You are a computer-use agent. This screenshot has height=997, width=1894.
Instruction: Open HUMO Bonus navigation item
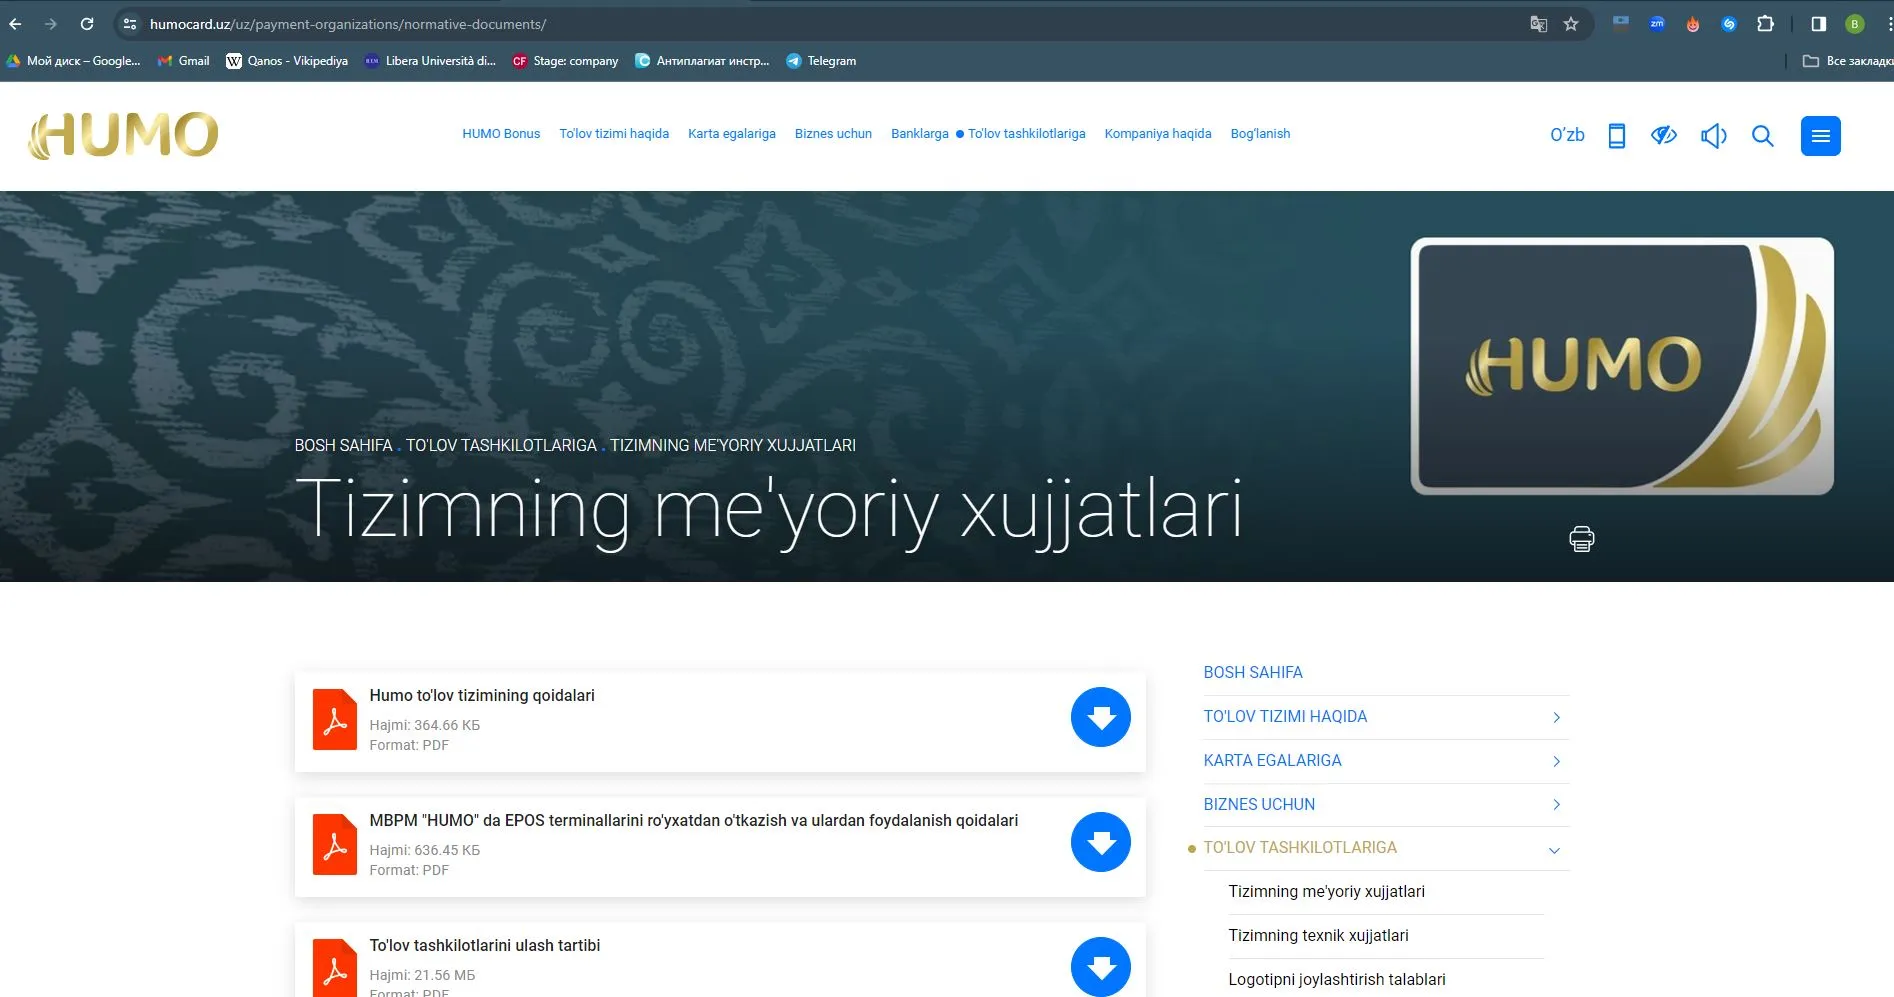[500, 134]
